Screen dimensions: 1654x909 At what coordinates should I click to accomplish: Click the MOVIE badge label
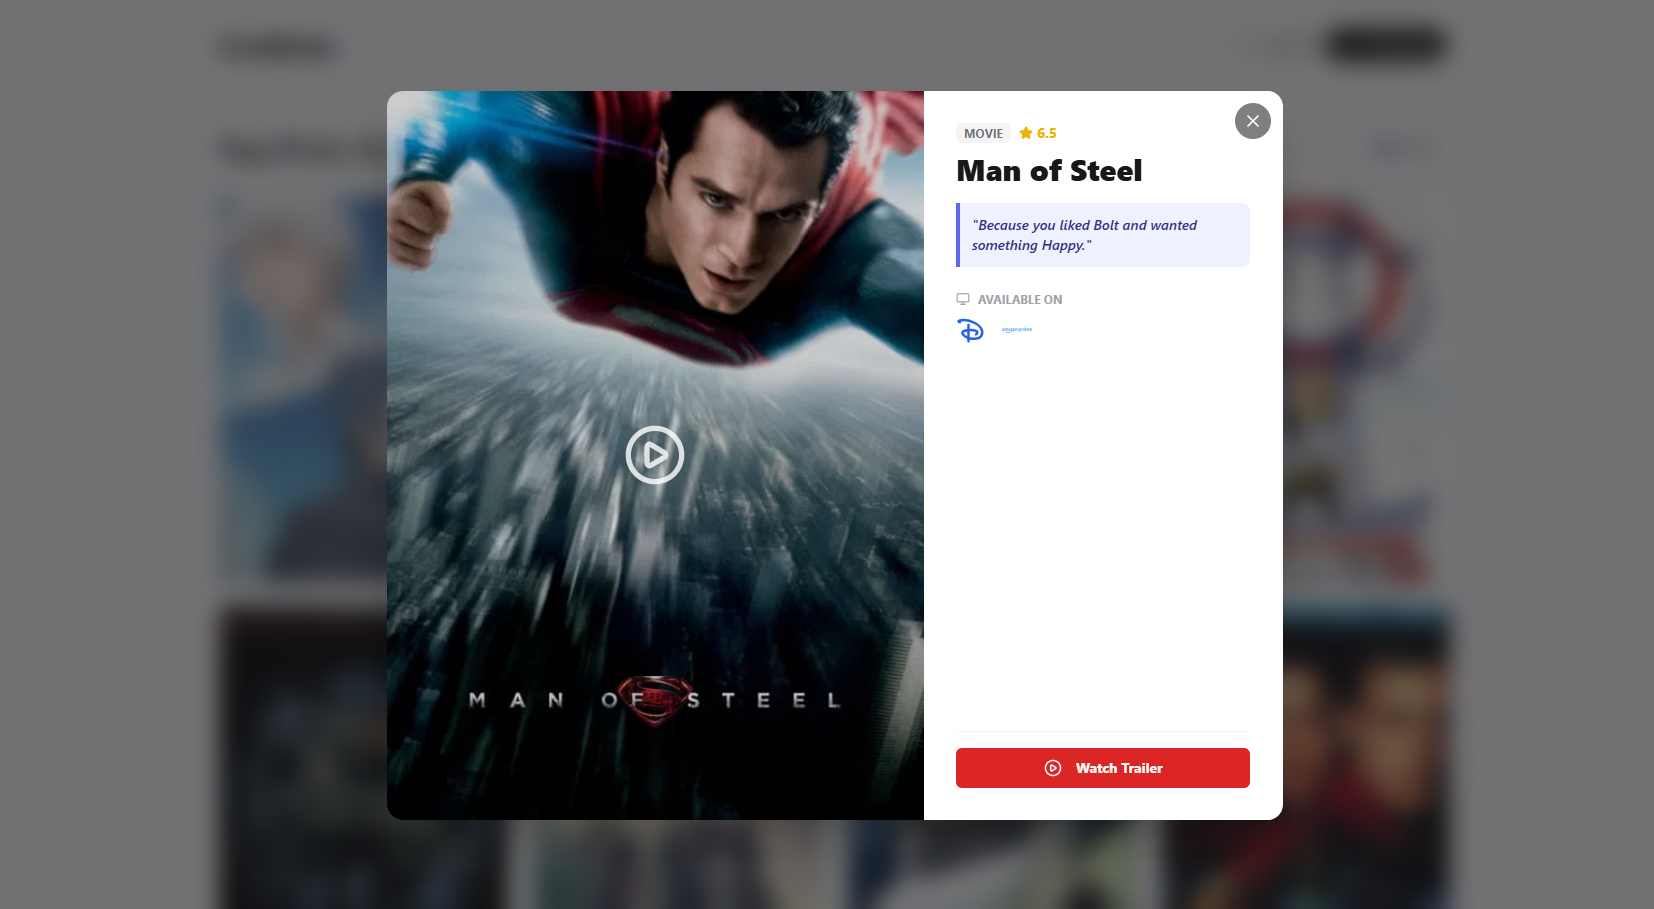point(983,133)
